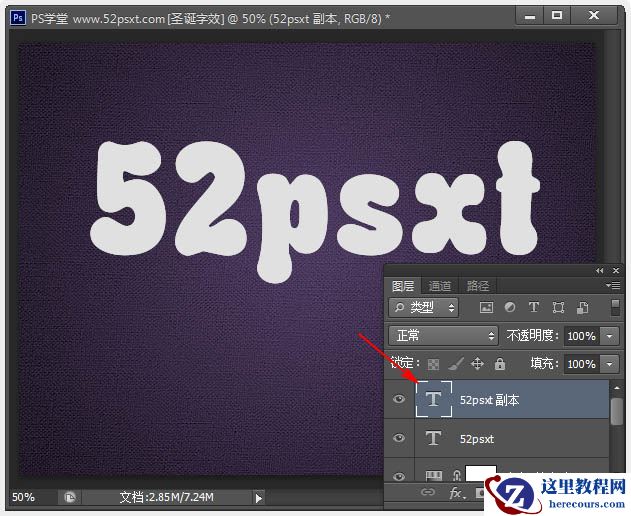
Task: Toggle the layer filtering on/off switch
Action: coord(615,307)
